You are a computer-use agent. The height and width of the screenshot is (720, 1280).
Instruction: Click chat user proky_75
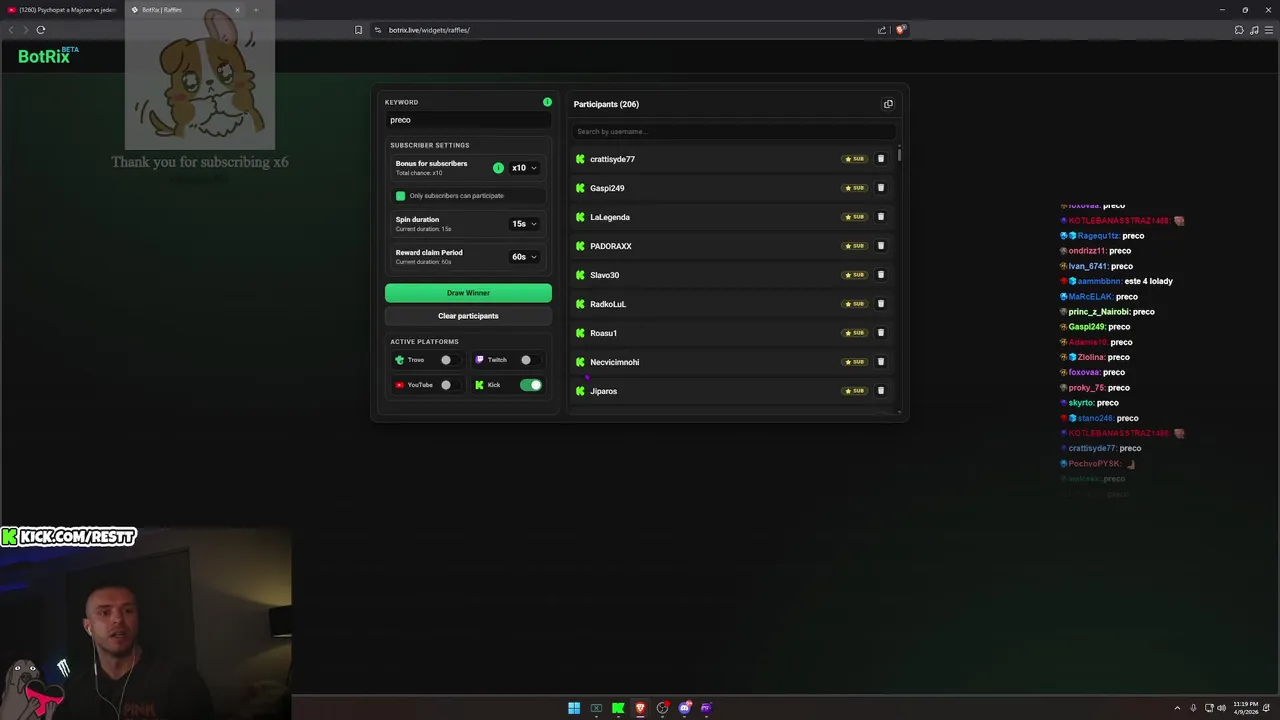(x=1085, y=388)
